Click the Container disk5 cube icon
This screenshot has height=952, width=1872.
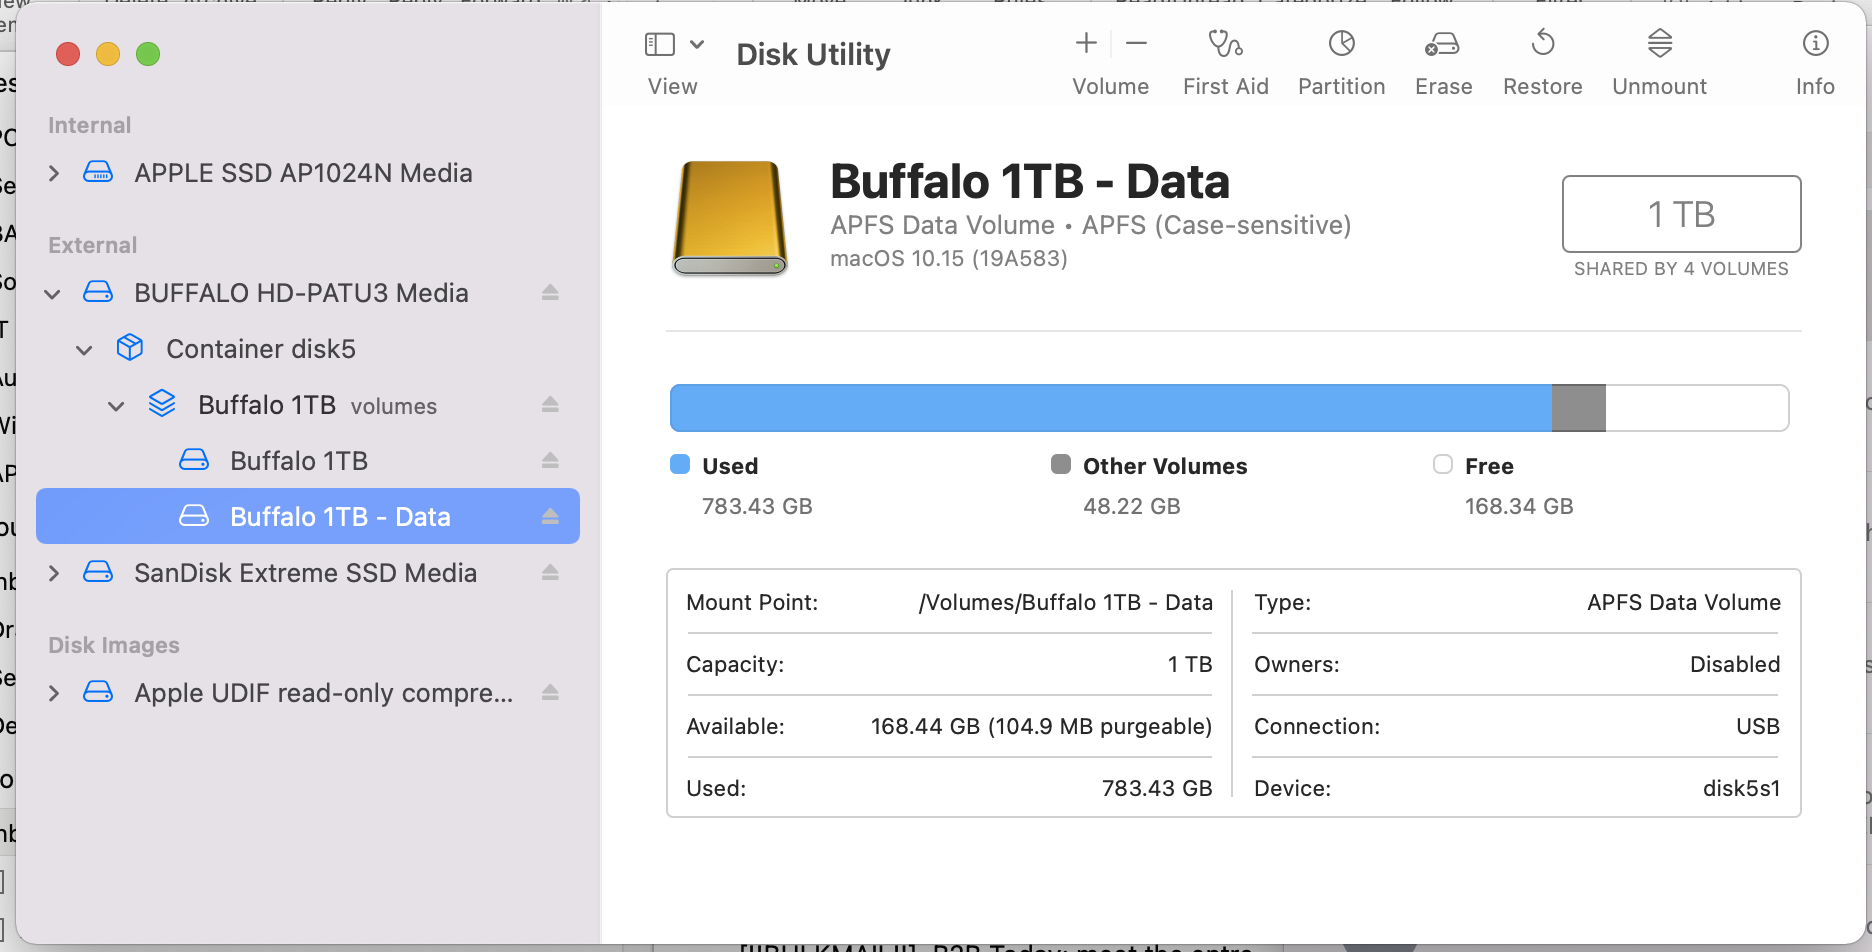130,348
